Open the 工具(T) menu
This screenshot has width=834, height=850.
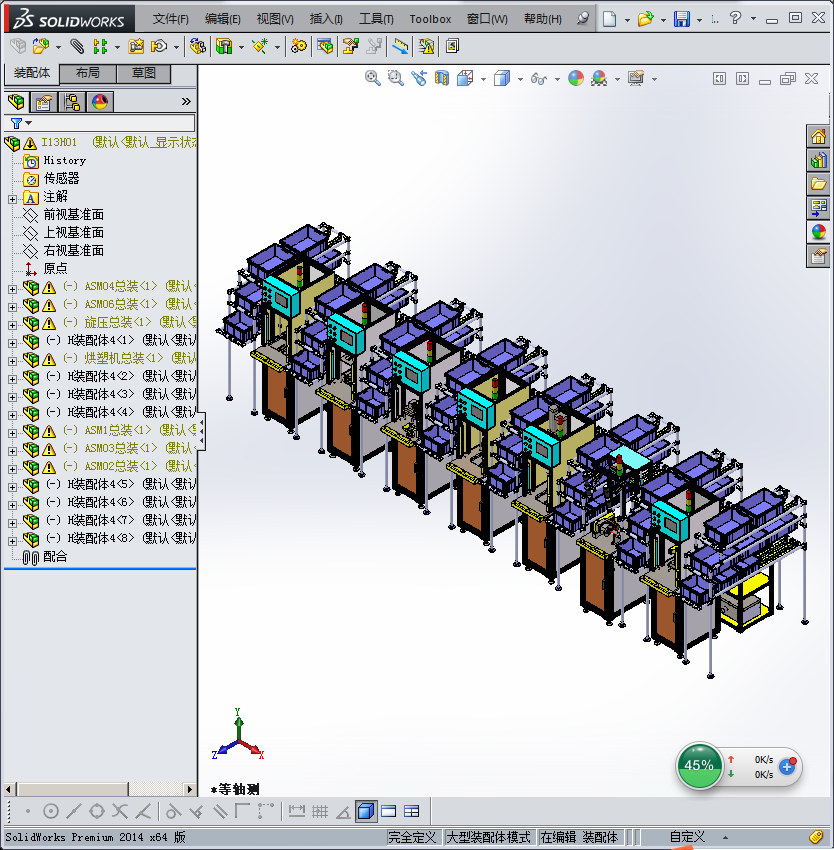pos(376,19)
